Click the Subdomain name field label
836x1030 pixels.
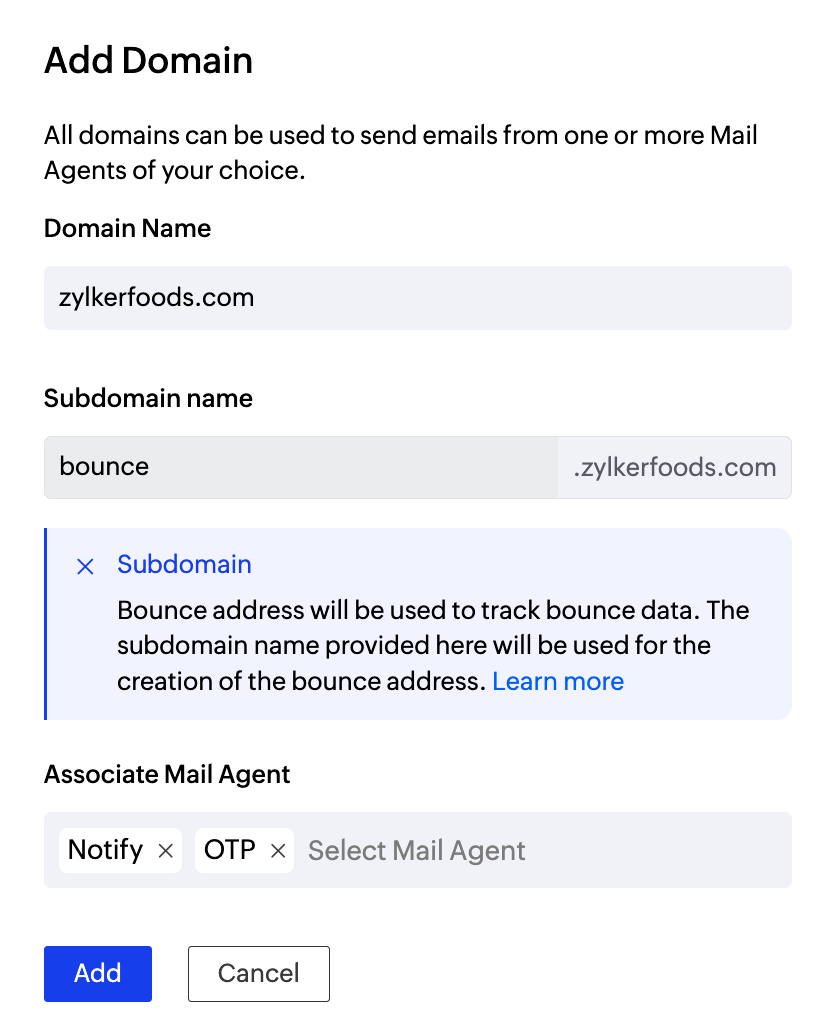pyautogui.click(x=148, y=399)
